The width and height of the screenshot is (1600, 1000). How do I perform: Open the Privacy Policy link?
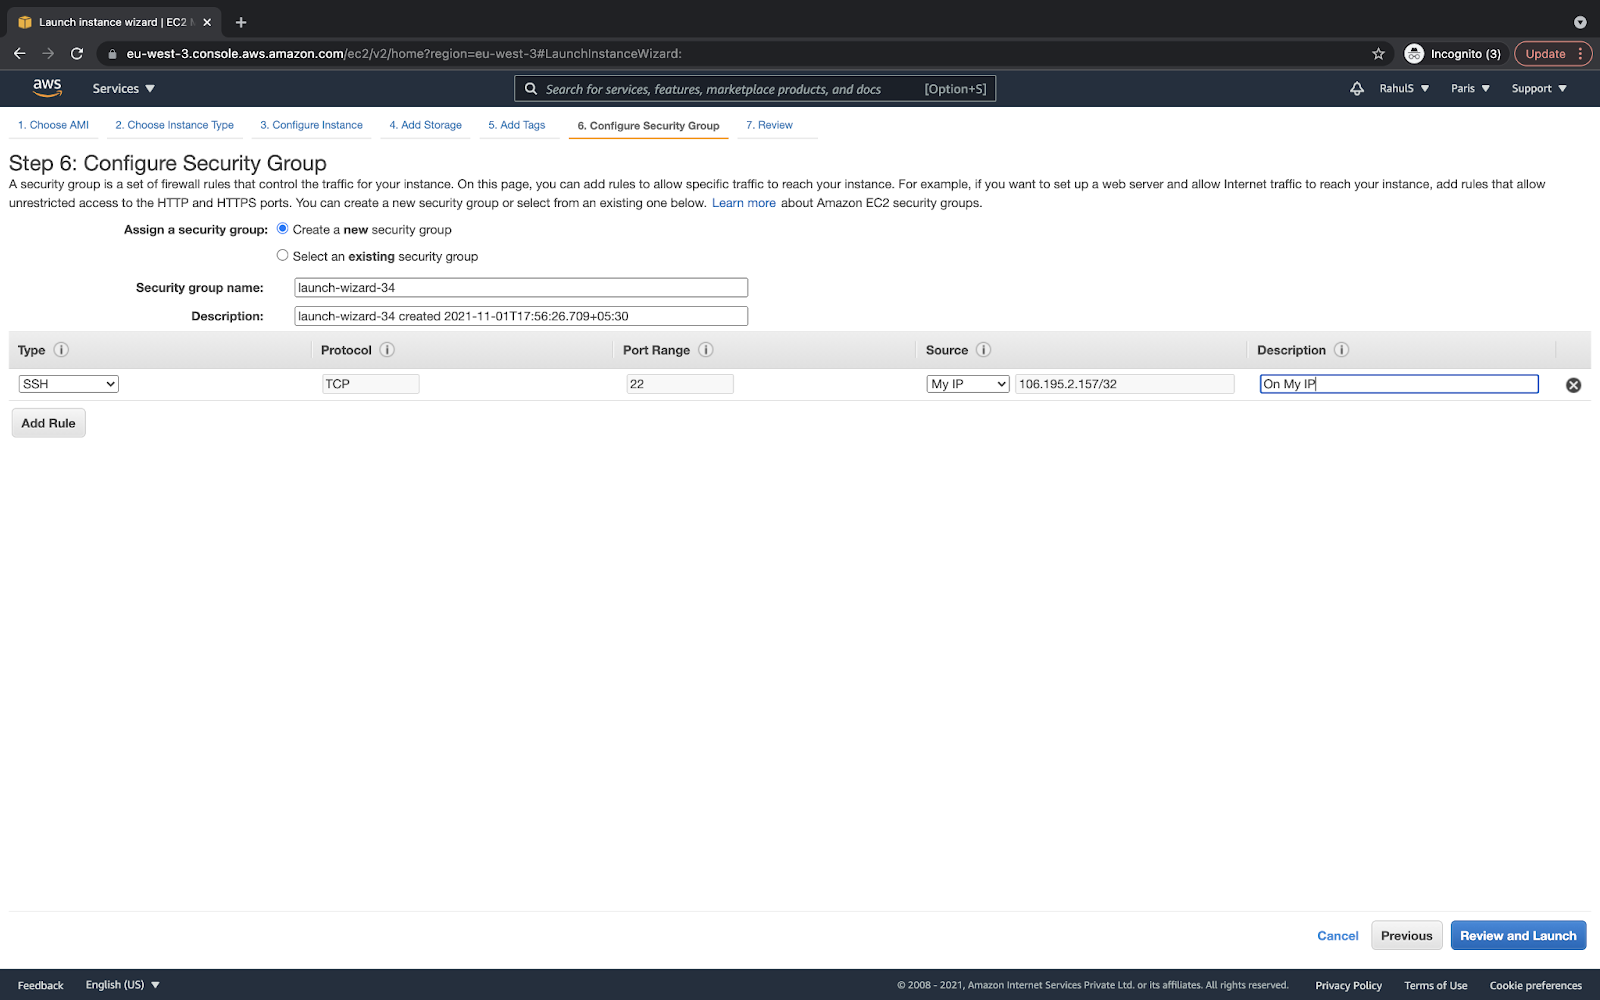click(x=1349, y=985)
